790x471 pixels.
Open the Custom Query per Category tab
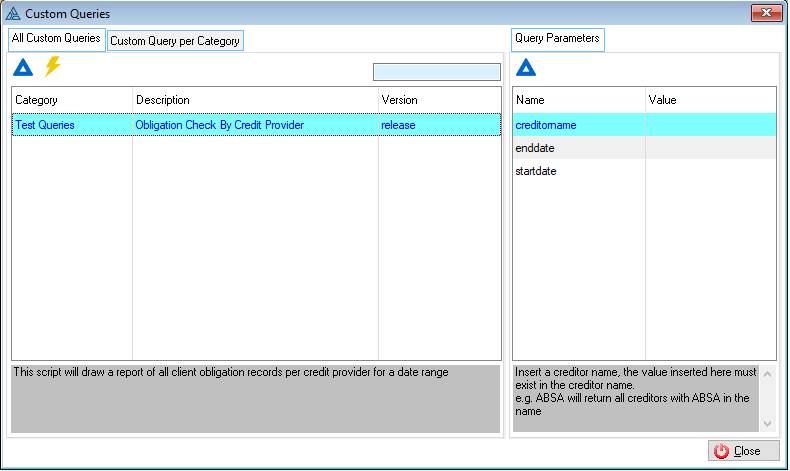tap(175, 41)
